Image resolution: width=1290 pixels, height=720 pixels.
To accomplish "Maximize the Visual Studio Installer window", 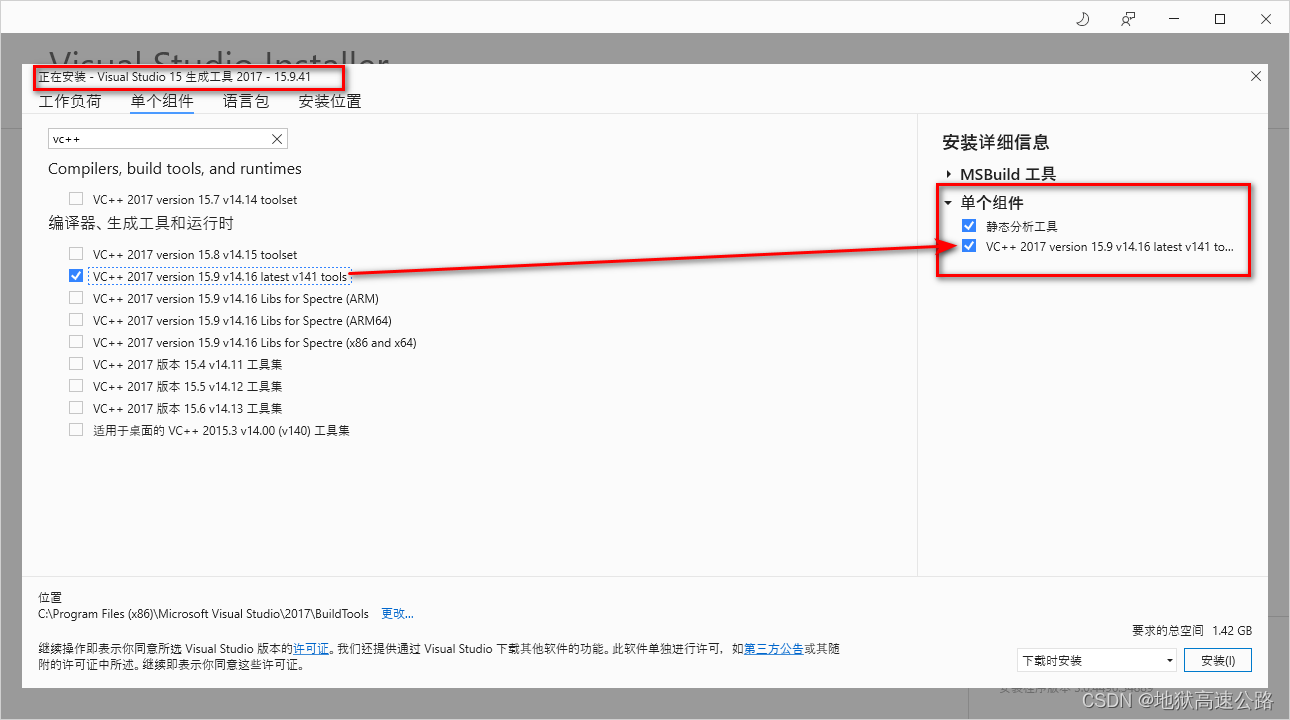I will [x=1220, y=19].
